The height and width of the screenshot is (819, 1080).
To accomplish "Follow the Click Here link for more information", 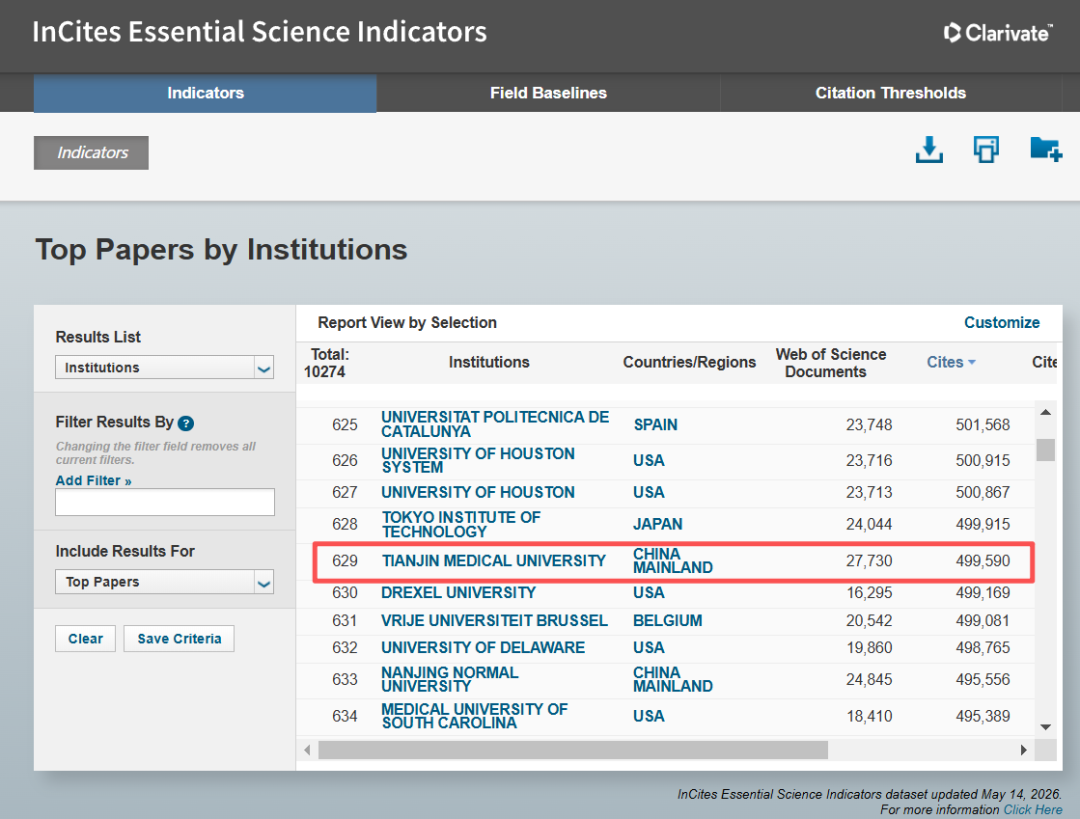I will [1032, 809].
